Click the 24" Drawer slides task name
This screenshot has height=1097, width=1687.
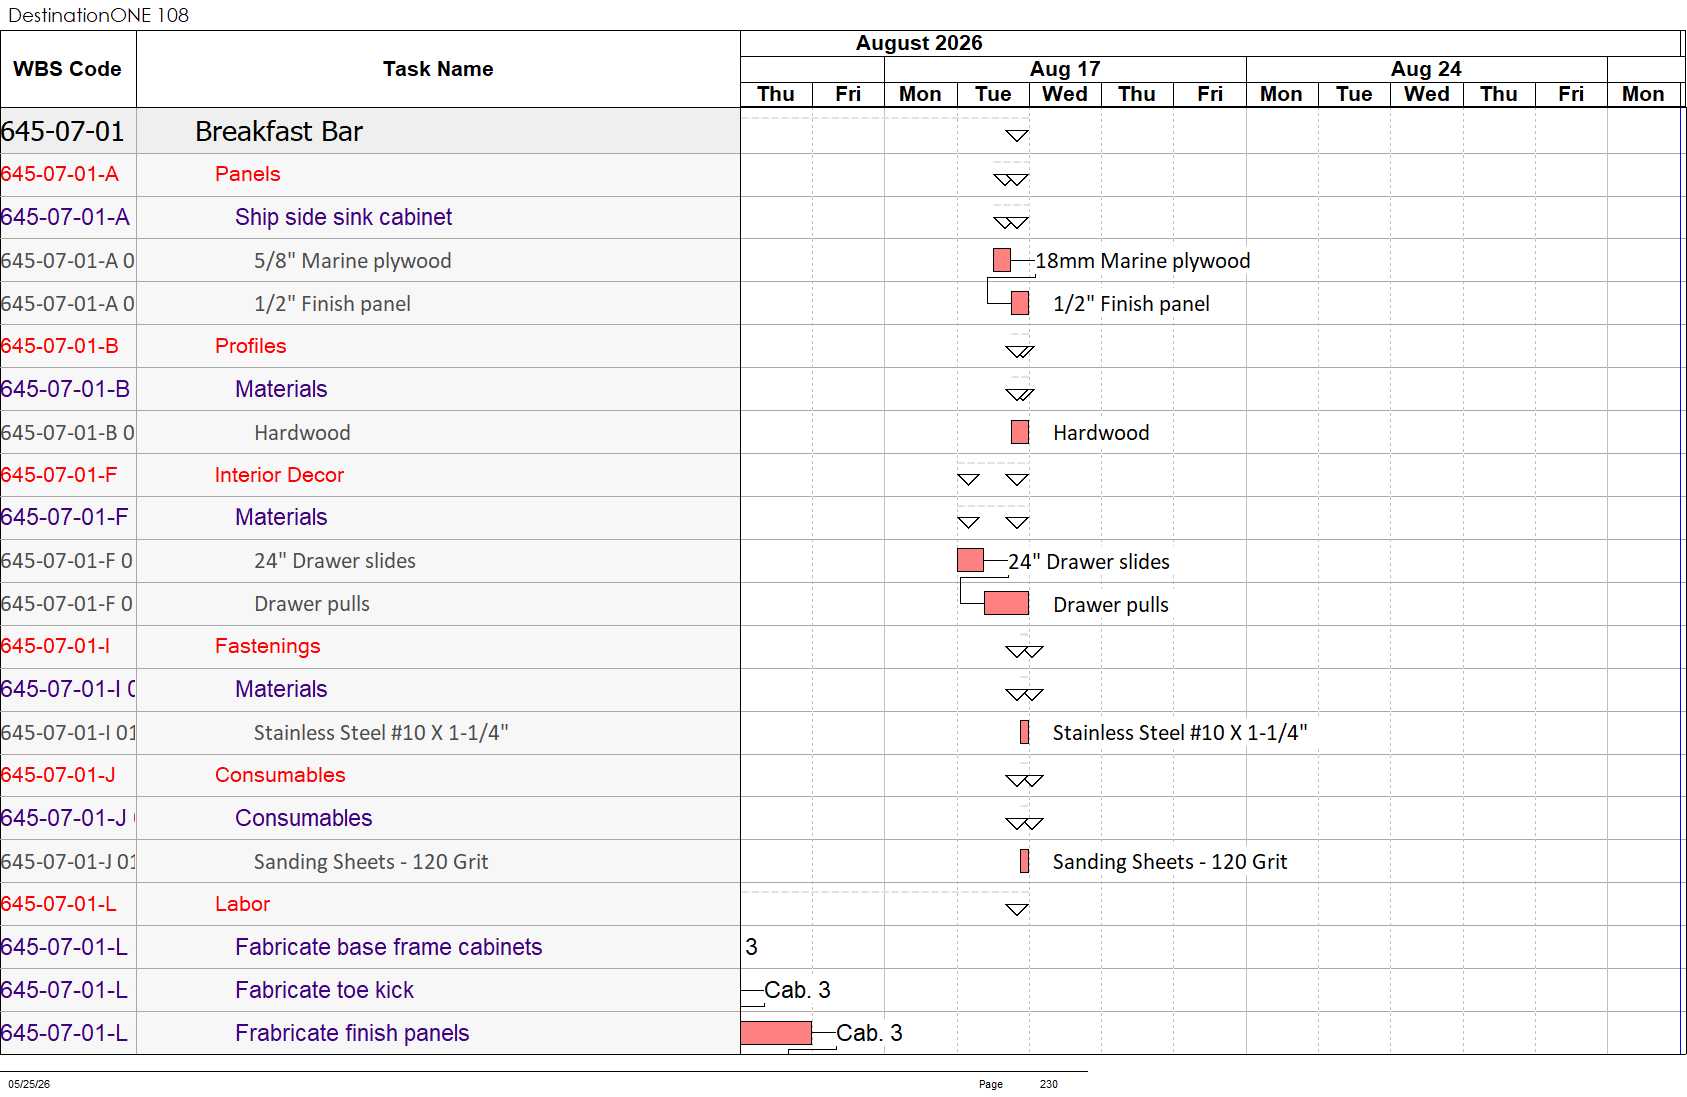pyautogui.click(x=334, y=561)
